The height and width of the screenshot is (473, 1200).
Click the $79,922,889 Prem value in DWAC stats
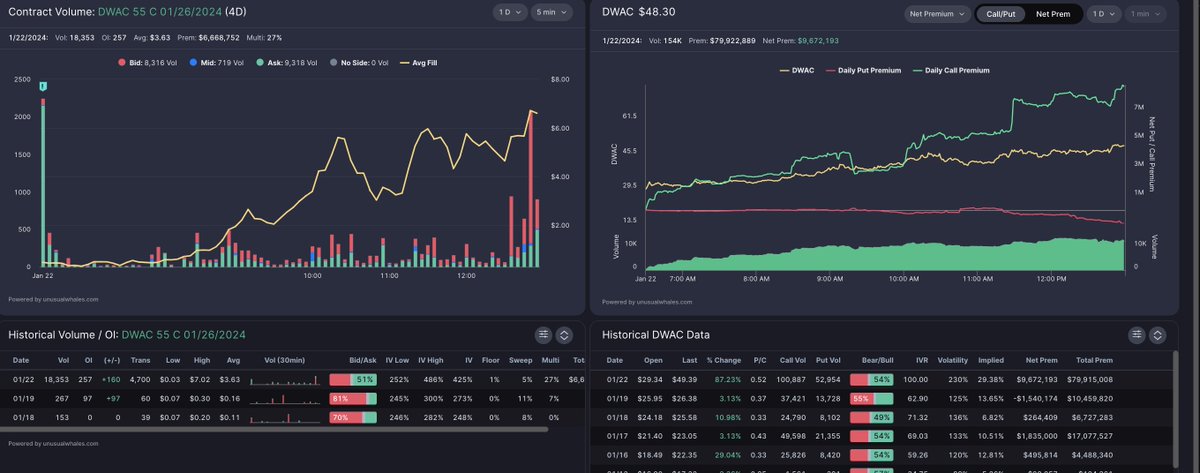pos(733,40)
